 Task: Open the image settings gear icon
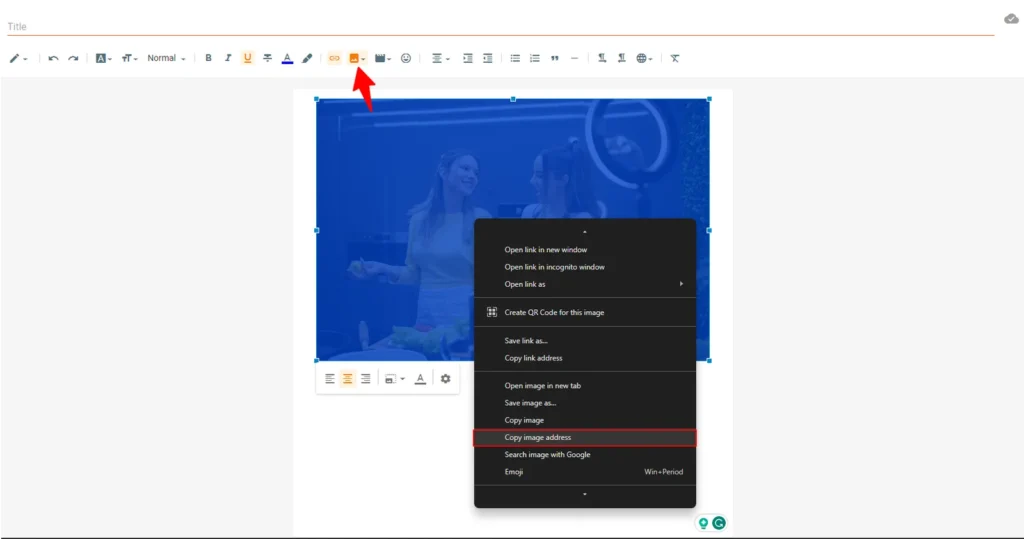(445, 379)
